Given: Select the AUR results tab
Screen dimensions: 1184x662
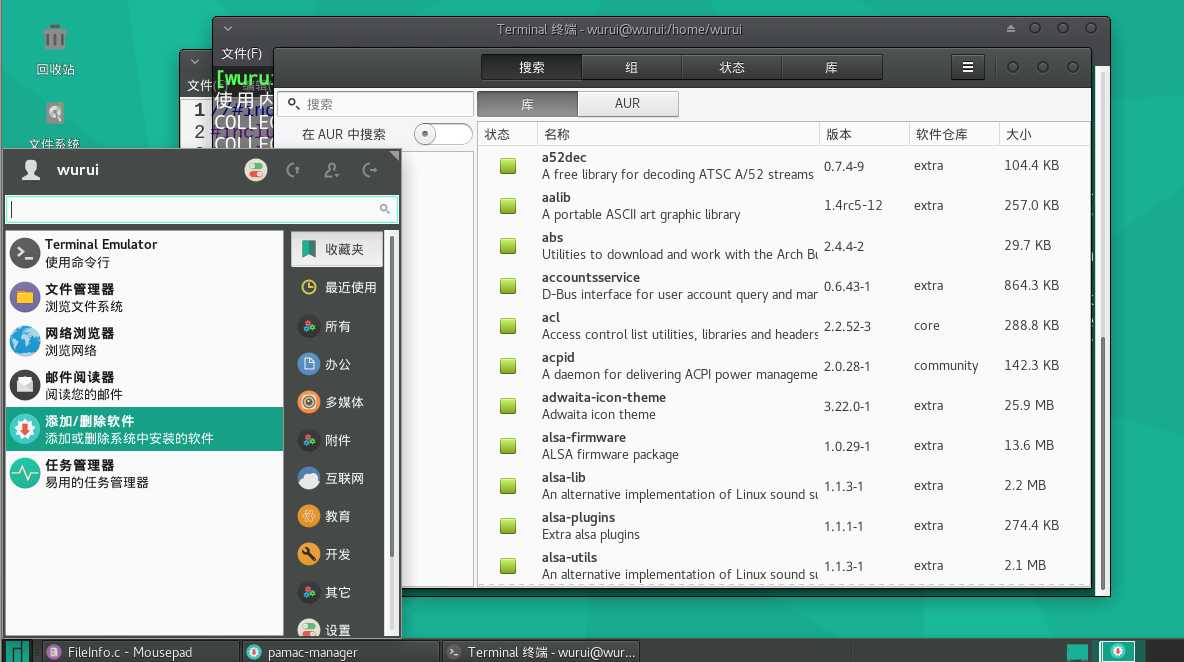Looking at the screenshot, I should (627, 103).
